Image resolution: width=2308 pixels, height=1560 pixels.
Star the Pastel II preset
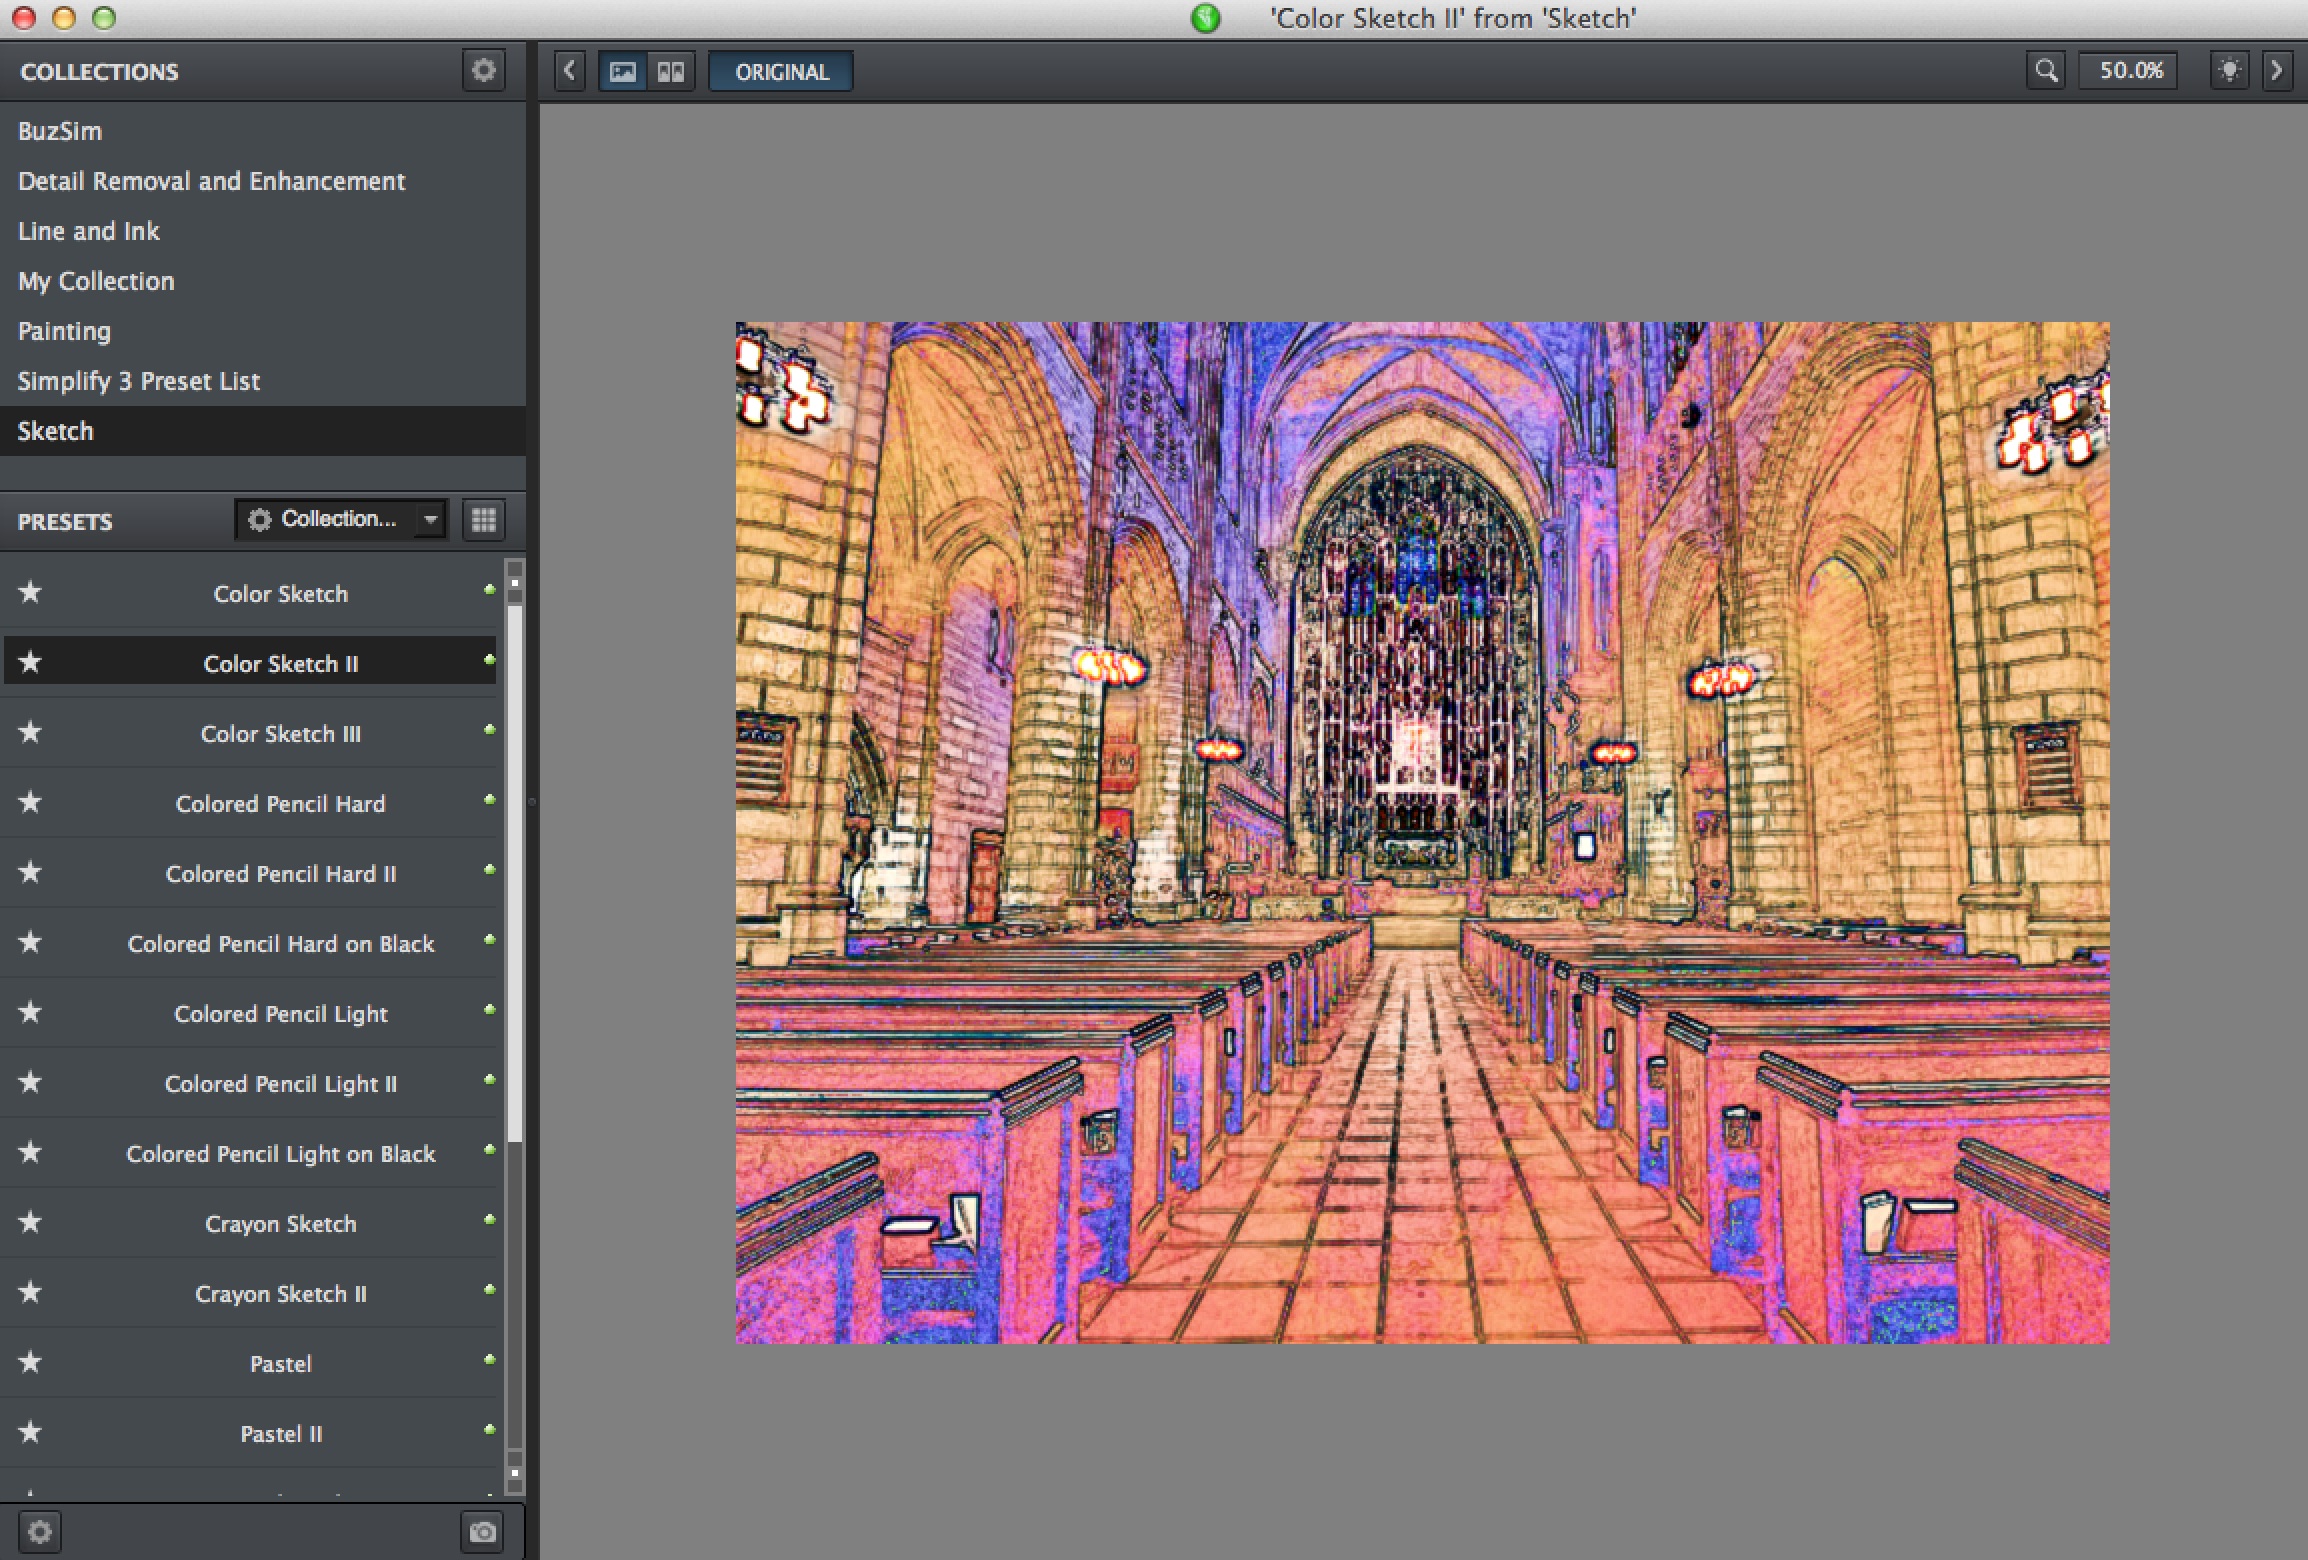click(x=30, y=1432)
